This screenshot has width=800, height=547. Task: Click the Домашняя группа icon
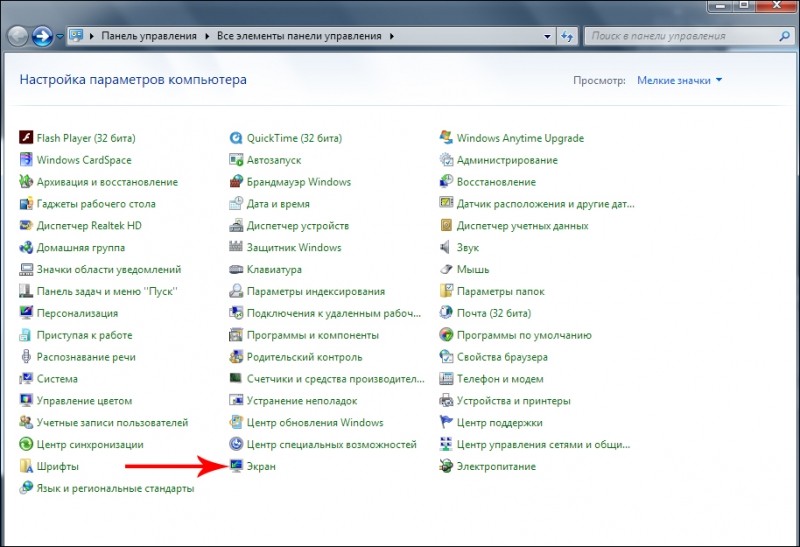[26, 247]
